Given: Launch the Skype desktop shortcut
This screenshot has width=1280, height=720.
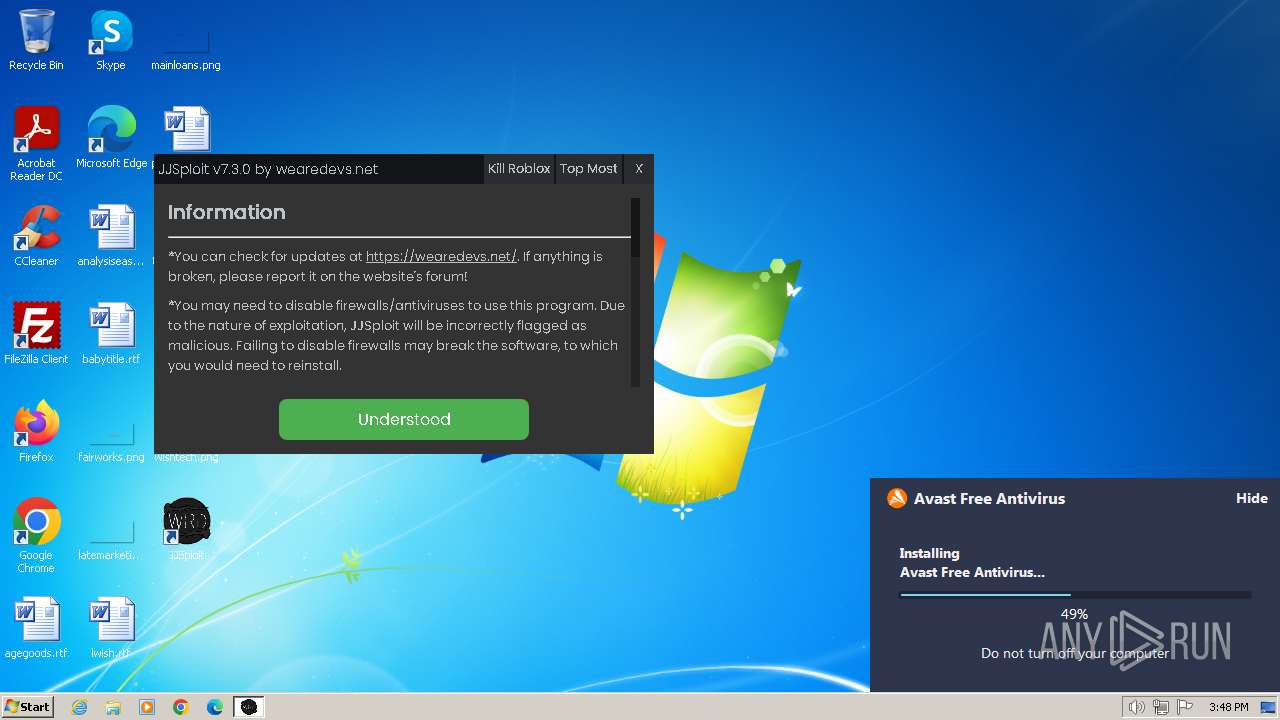Looking at the screenshot, I should (111, 40).
